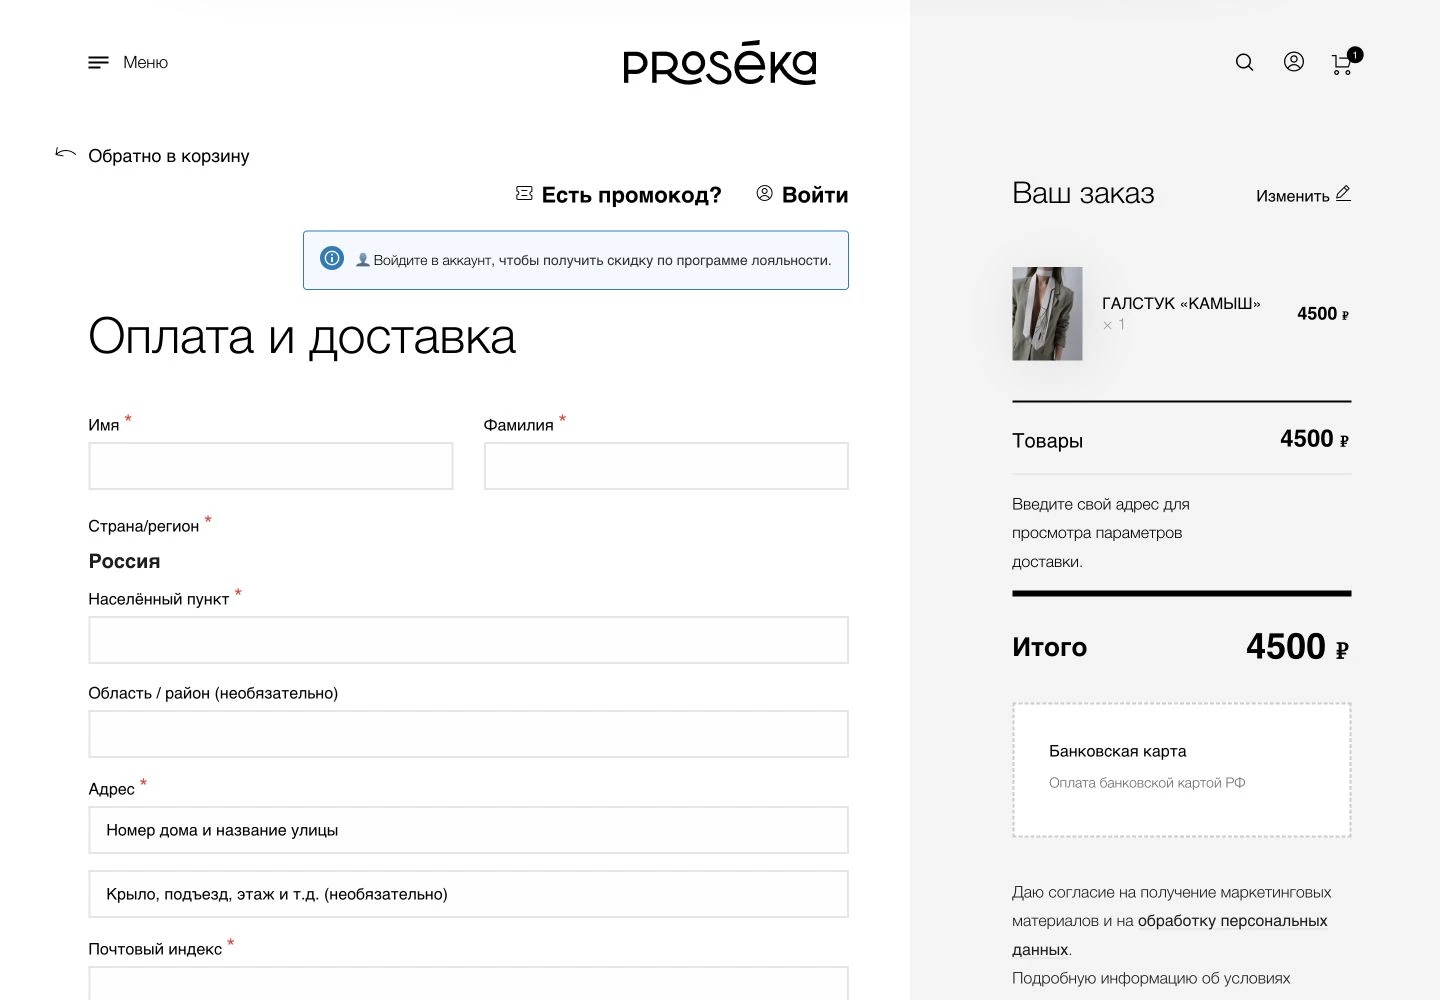The width and height of the screenshot is (1440, 1000).
Task: Click the Галстук «Камыш» product thumbnail
Action: 1047,314
